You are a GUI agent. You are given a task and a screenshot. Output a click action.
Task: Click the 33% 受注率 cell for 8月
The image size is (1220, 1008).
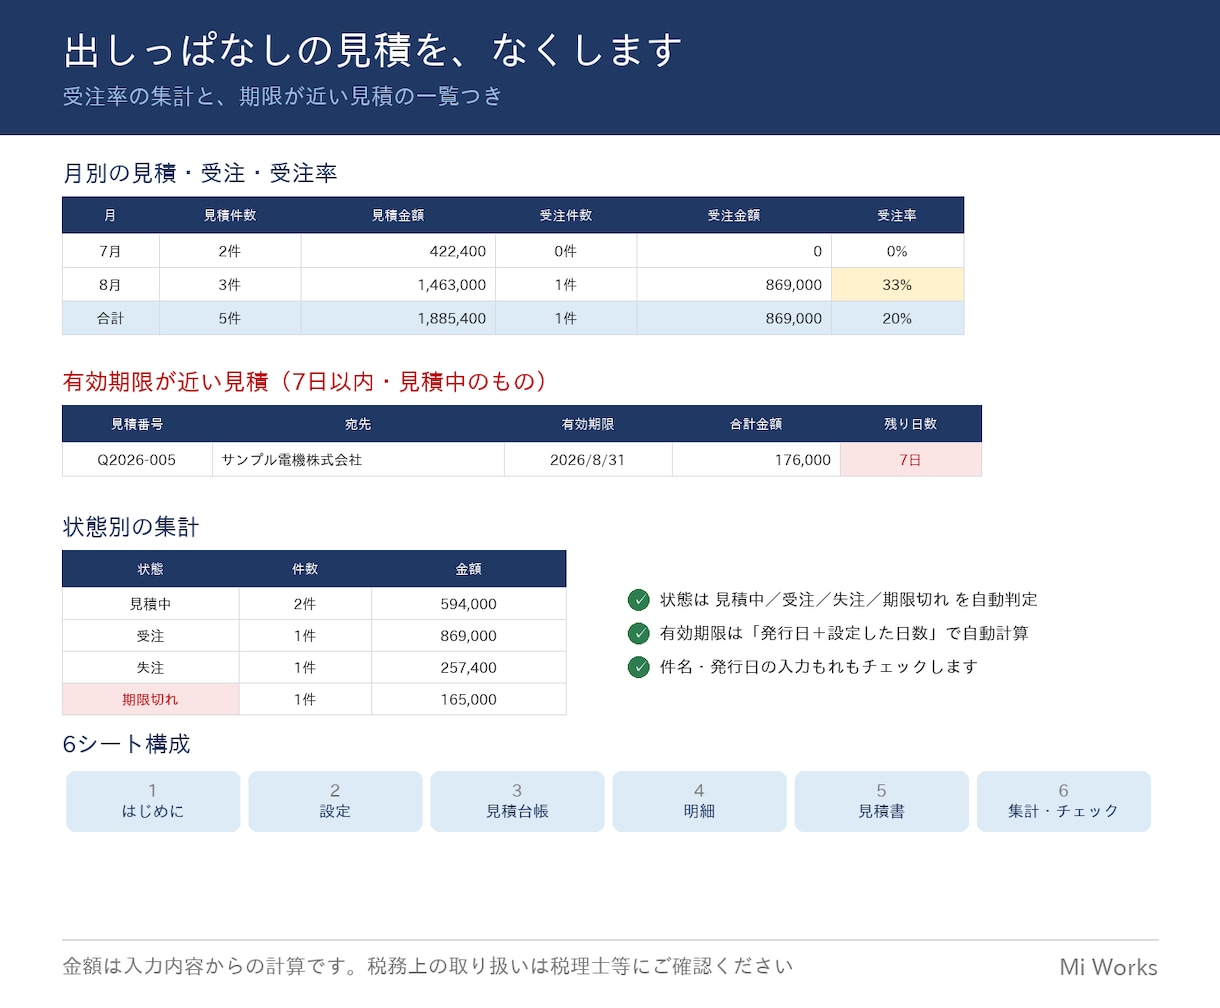click(x=897, y=285)
